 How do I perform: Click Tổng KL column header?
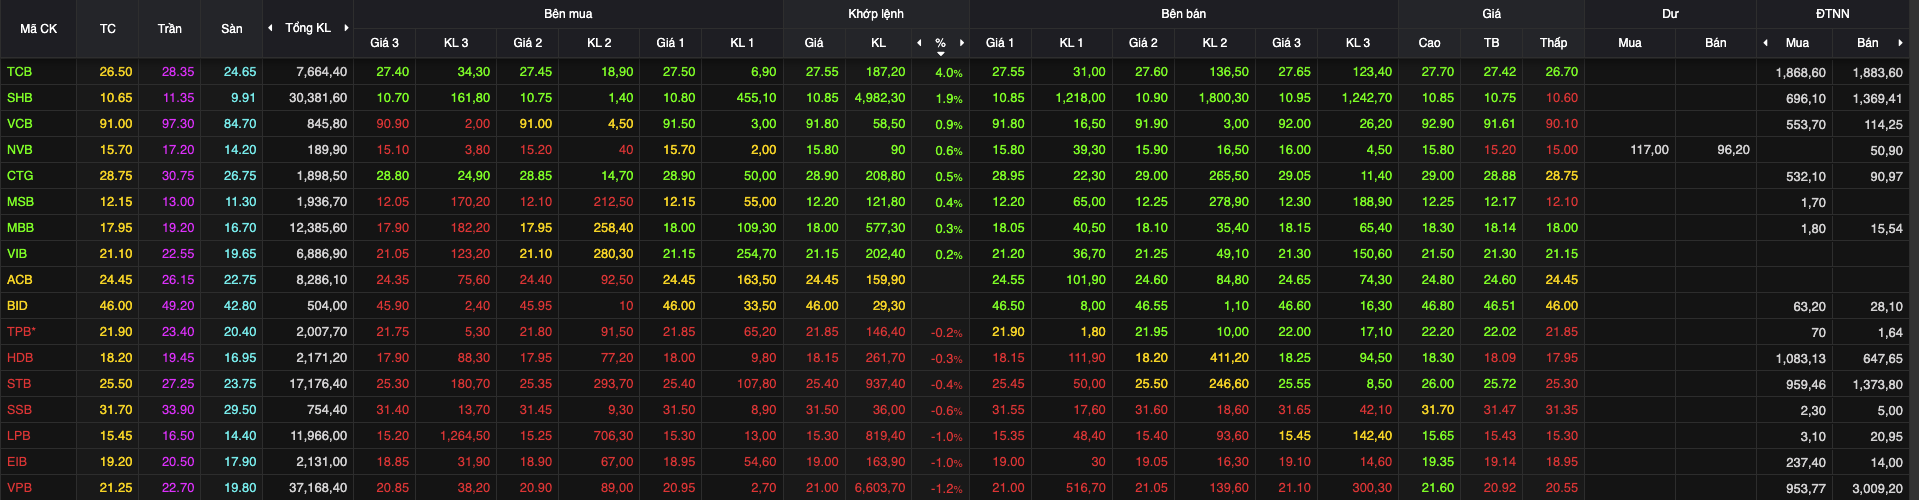(x=308, y=28)
